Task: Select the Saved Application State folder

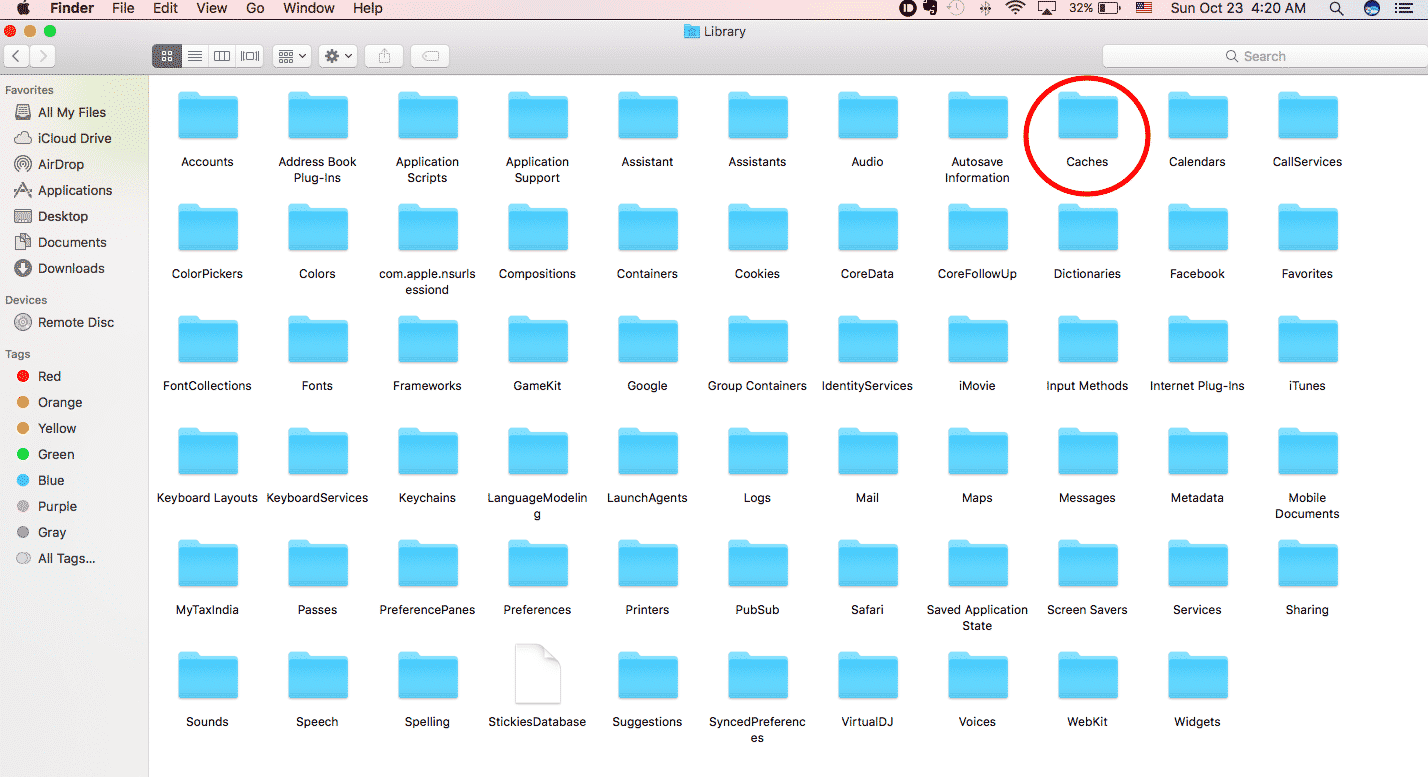Action: pyautogui.click(x=977, y=564)
